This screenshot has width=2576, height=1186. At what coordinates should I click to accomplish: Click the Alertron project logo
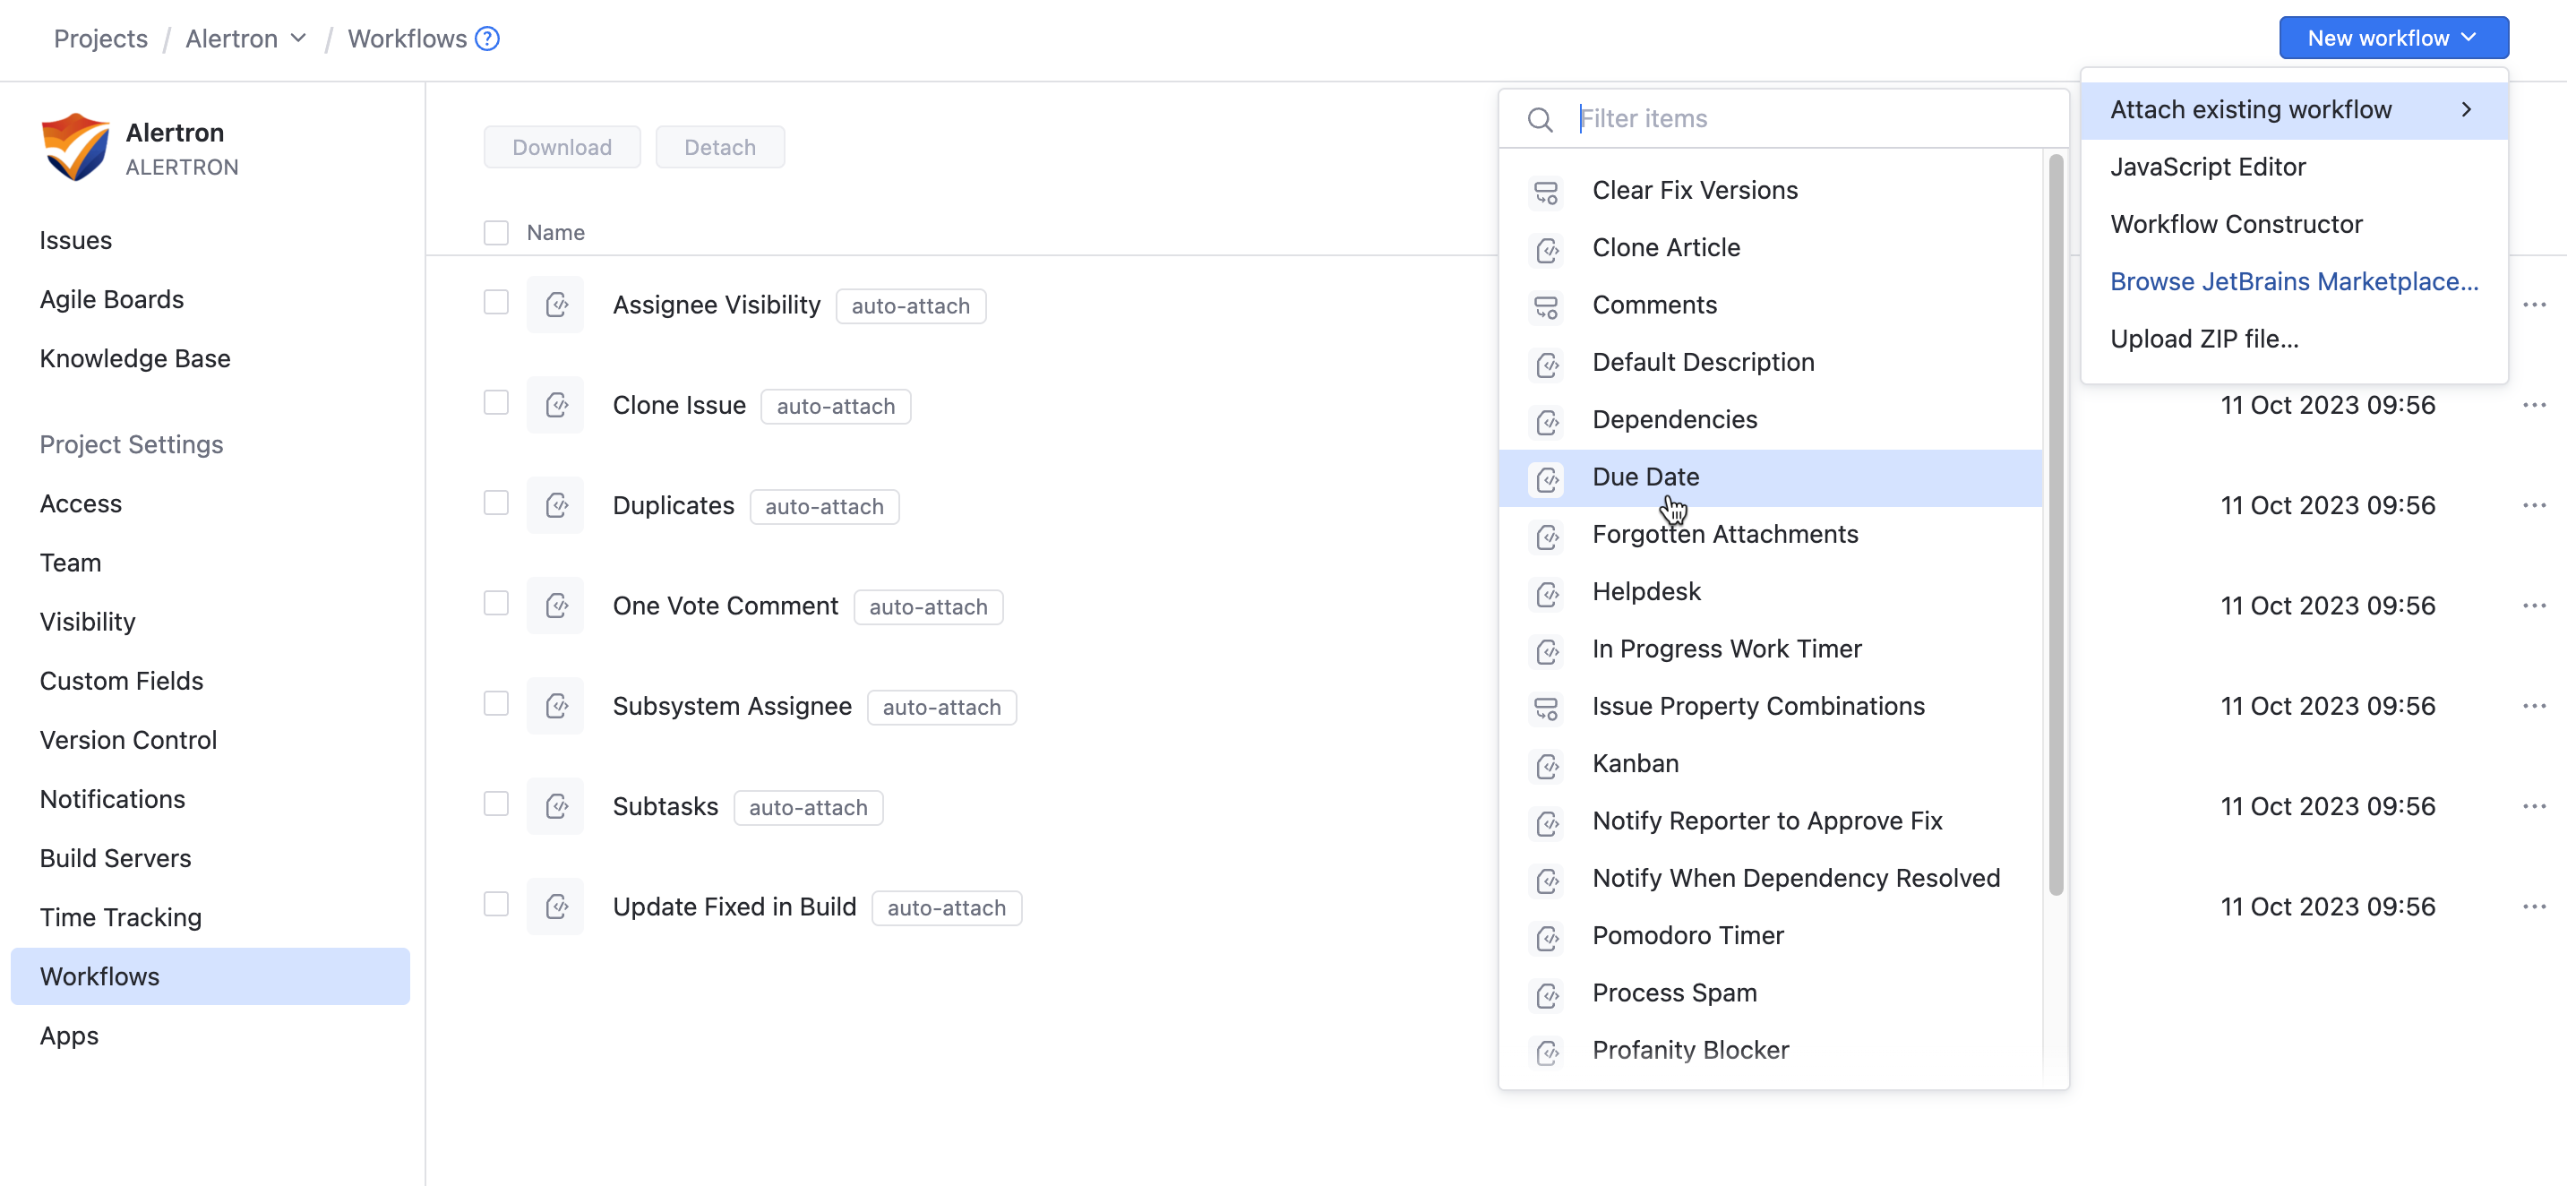point(73,146)
